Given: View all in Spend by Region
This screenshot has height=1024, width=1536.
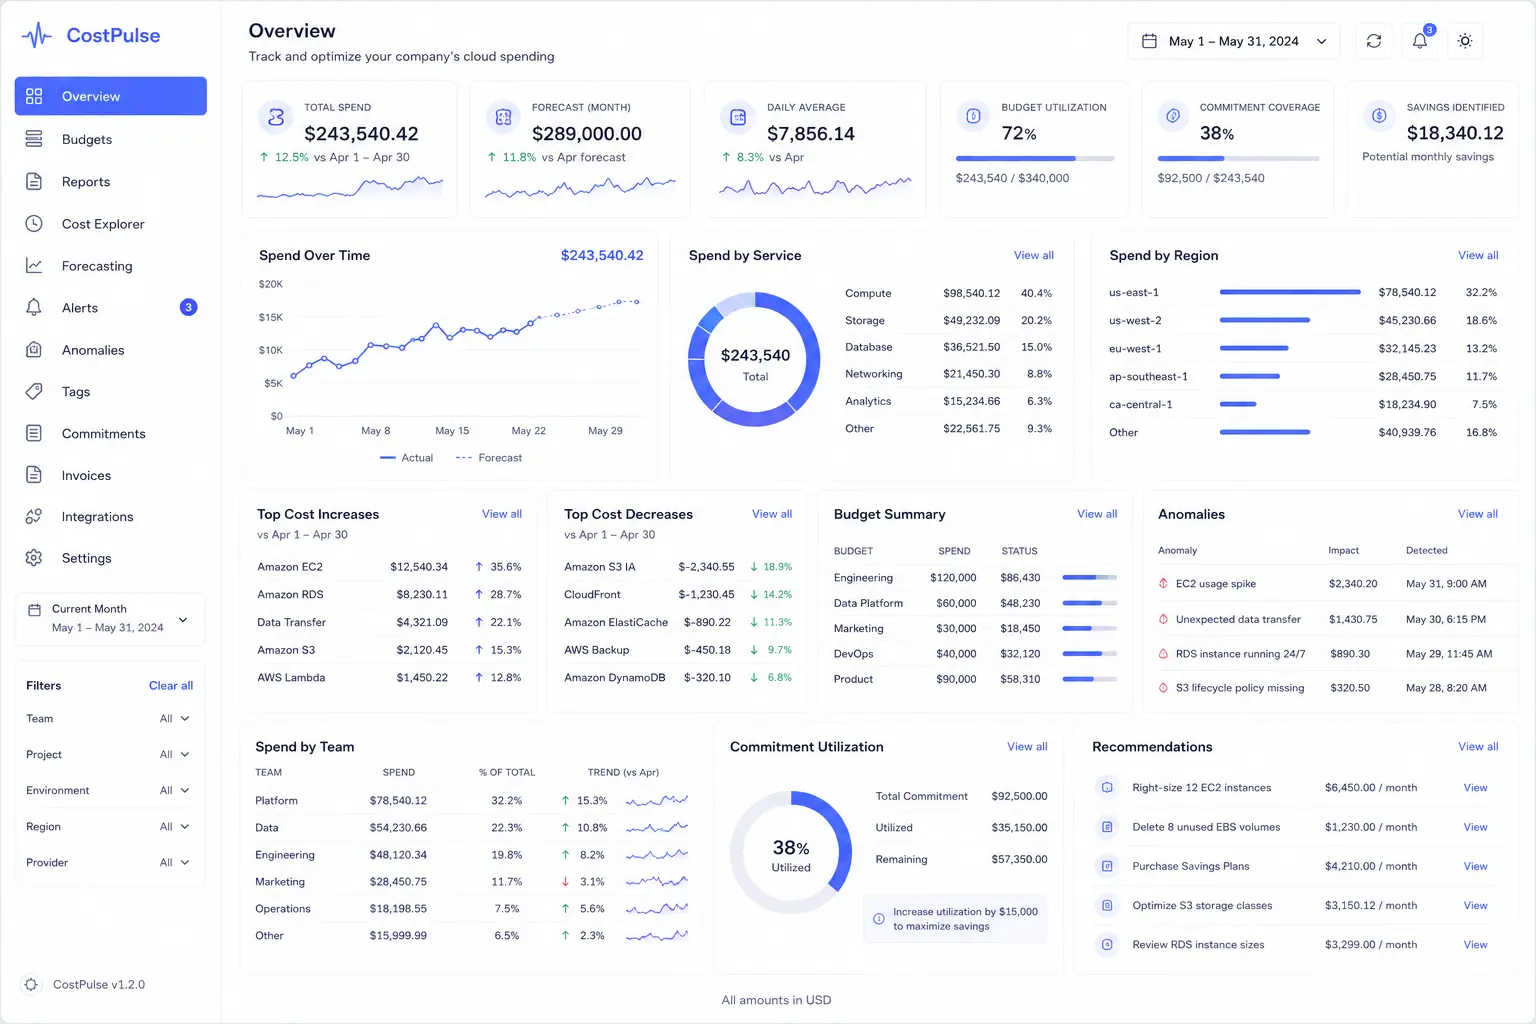Looking at the screenshot, I should pos(1478,256).
